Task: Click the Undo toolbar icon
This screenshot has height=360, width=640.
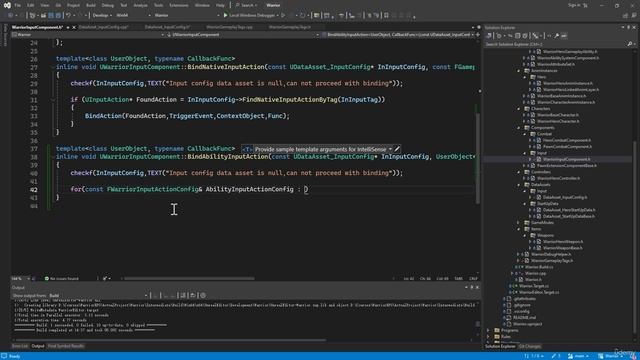Action: coord(69,16)
